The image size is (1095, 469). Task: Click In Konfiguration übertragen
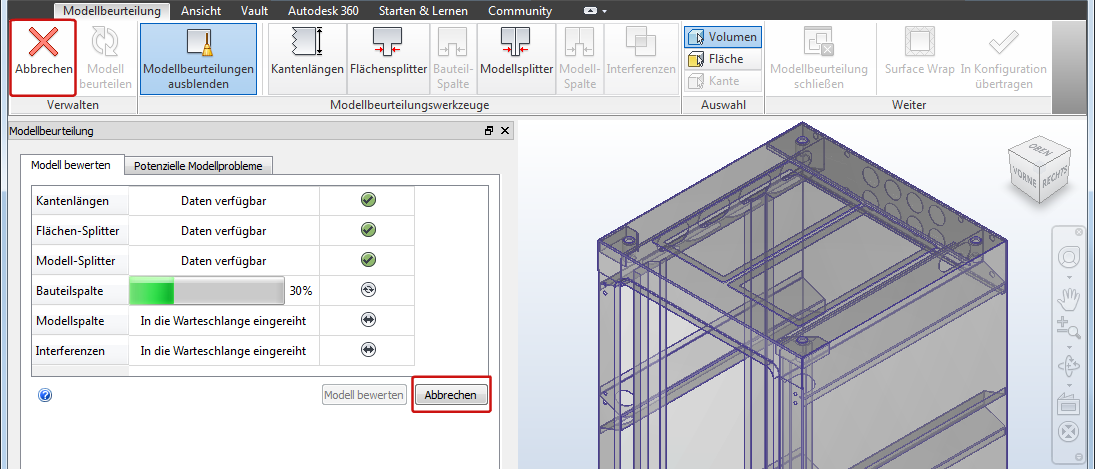[x=1004, y=59]
